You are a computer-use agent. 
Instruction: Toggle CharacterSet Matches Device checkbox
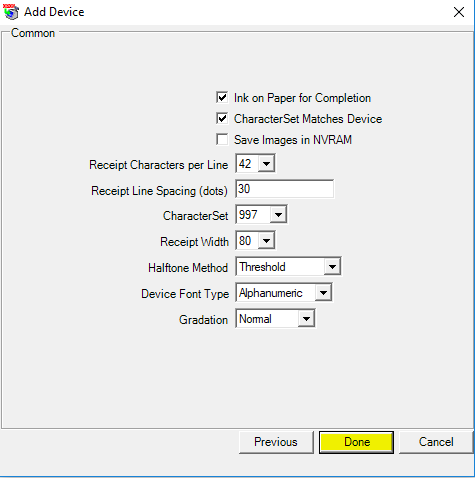(x=222, y=119)
